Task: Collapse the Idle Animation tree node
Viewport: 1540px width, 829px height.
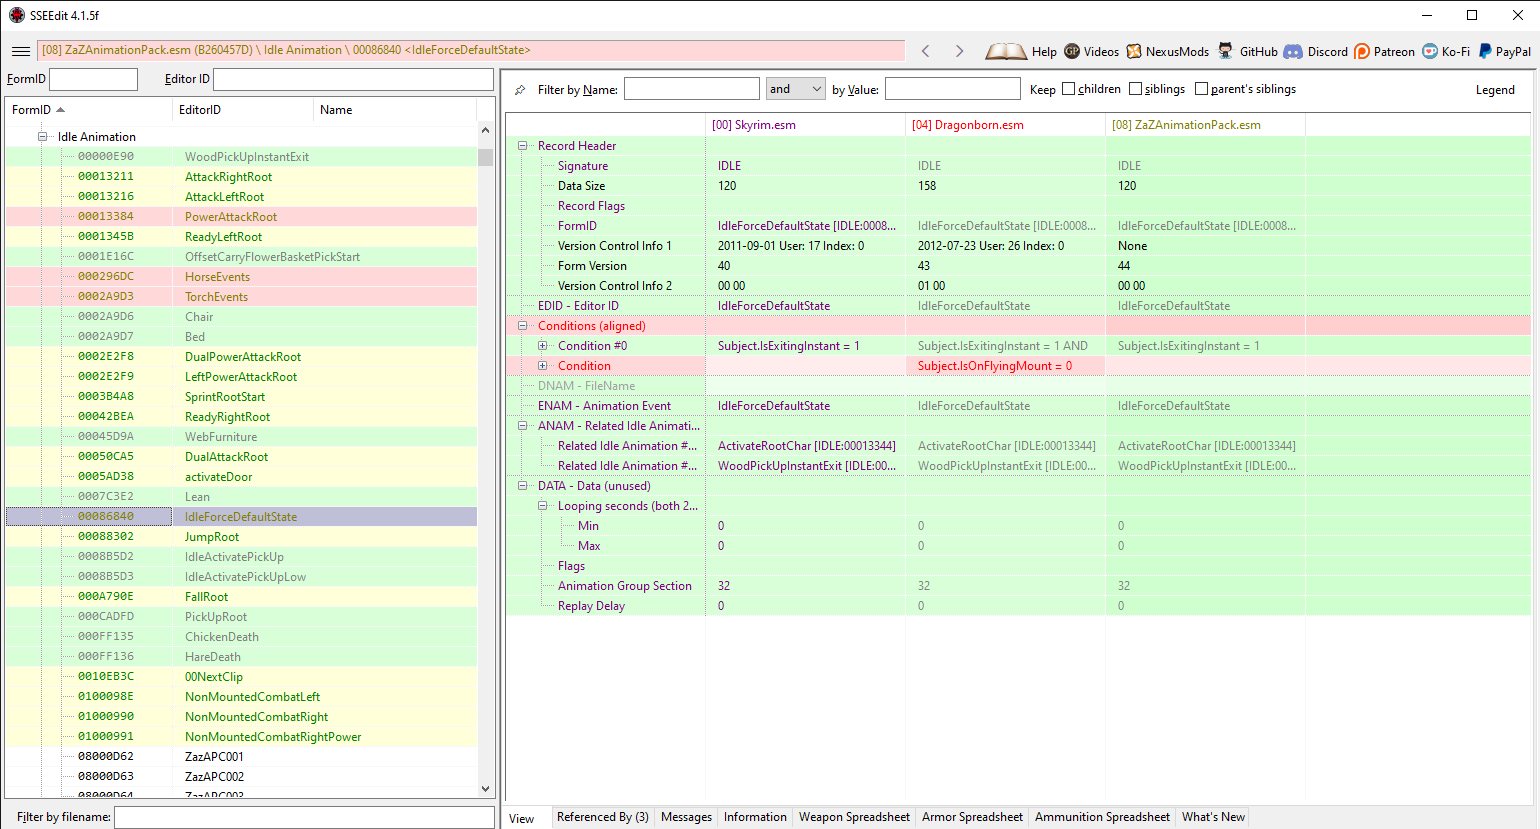Action: point(43,137)
